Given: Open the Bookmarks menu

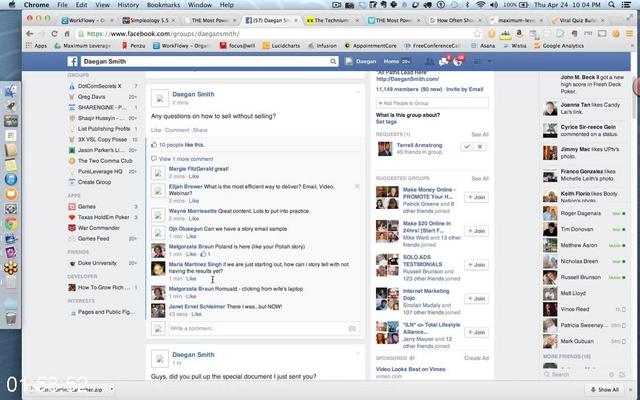Looking at the screenshot, I should (x=163, y=5).
